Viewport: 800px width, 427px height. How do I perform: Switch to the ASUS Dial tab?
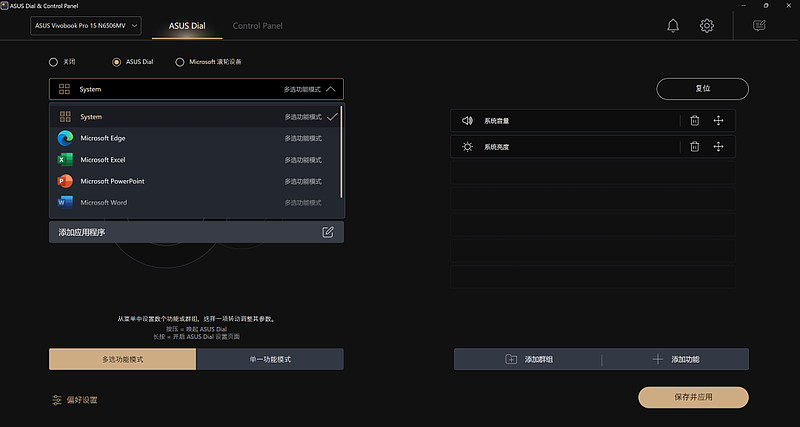[x=187, y=26]
